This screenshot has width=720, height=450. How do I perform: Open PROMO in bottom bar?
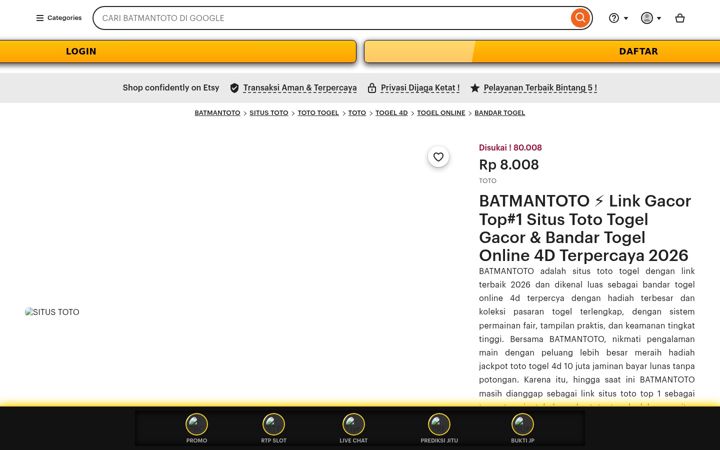(x=197, y=428)
